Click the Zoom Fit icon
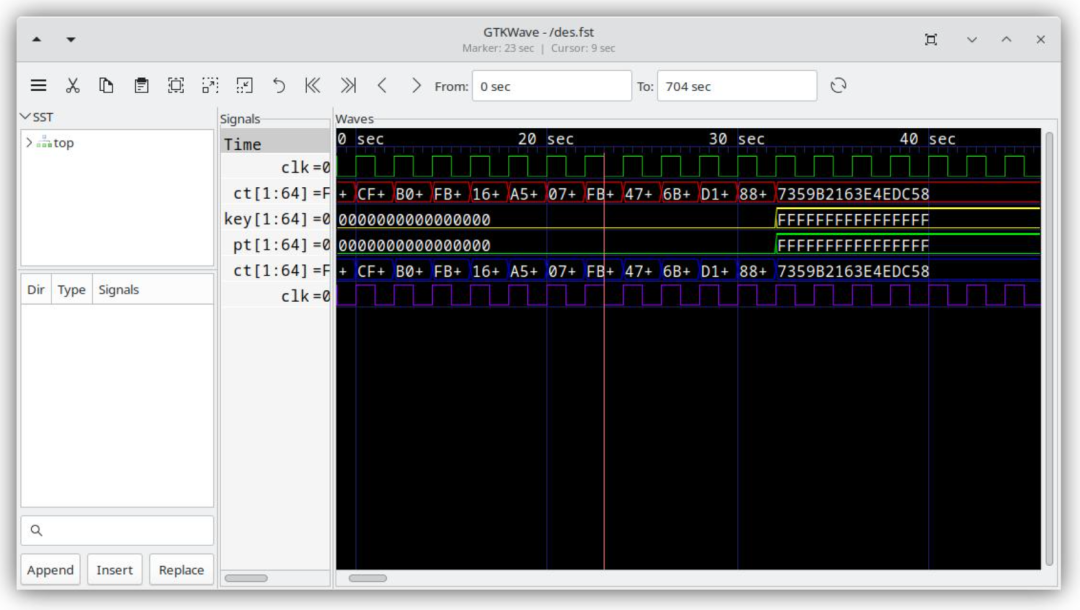This screenshot has height=610, width=1080. coord(176,86)
